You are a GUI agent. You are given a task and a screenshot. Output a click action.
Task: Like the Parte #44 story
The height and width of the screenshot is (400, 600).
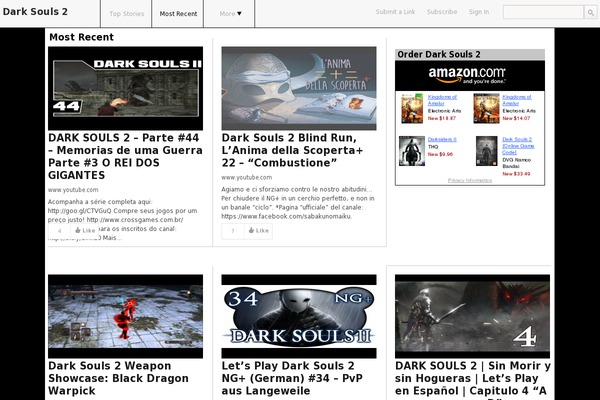(85, 230)
